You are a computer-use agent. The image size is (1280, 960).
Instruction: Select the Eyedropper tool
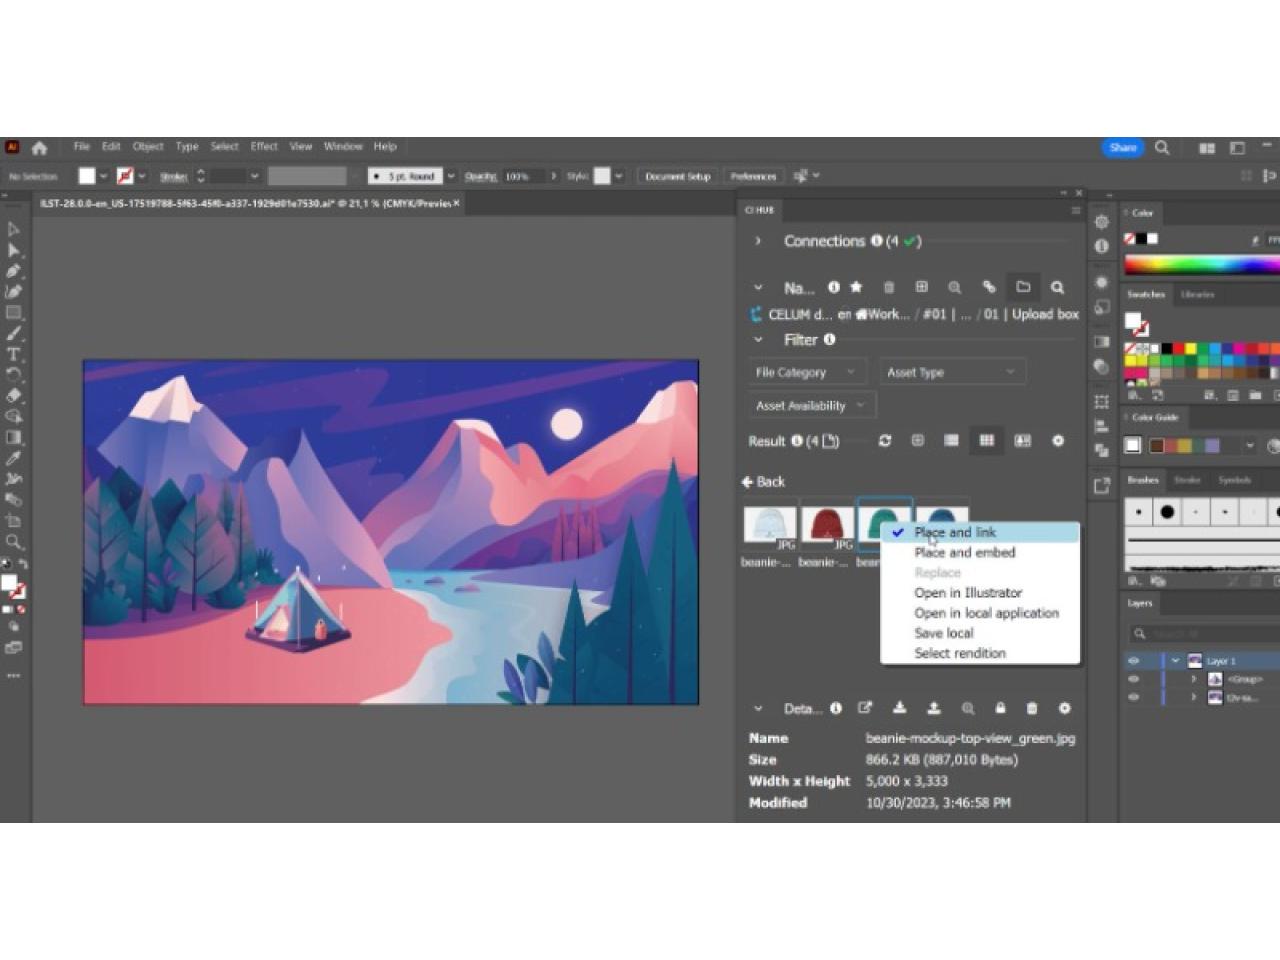[x=14, y=458]
